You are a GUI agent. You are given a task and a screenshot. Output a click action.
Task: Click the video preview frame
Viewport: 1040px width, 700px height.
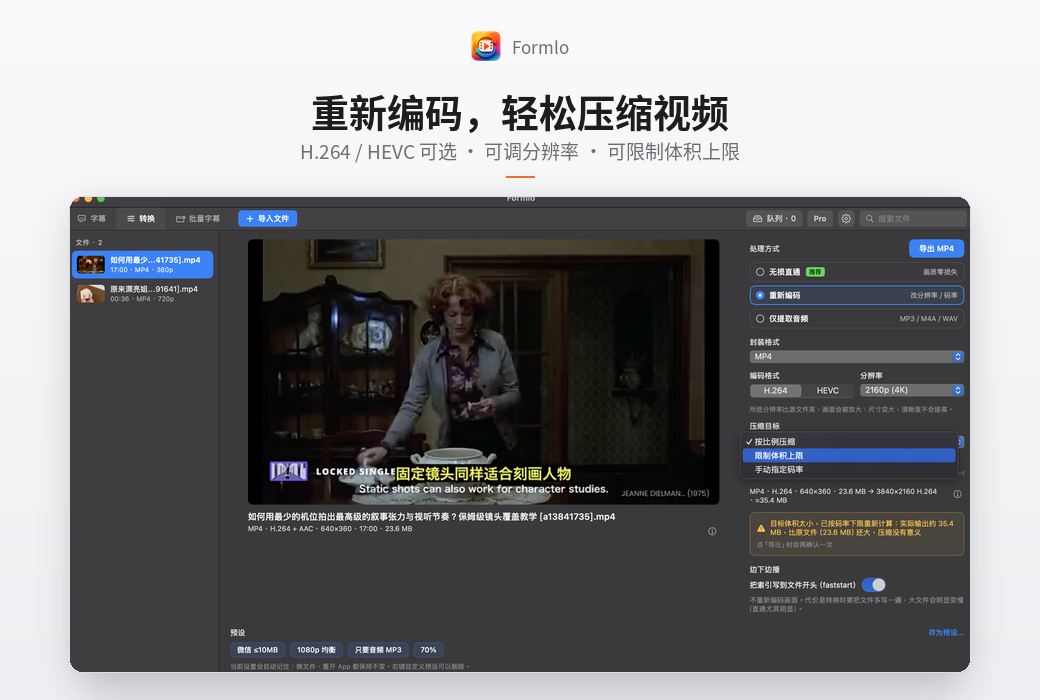click(484, 372)
